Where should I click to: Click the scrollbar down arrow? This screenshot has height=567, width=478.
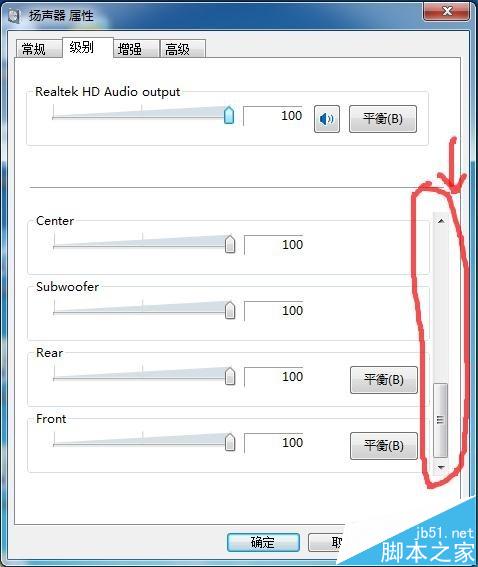[x=441, y=467]
